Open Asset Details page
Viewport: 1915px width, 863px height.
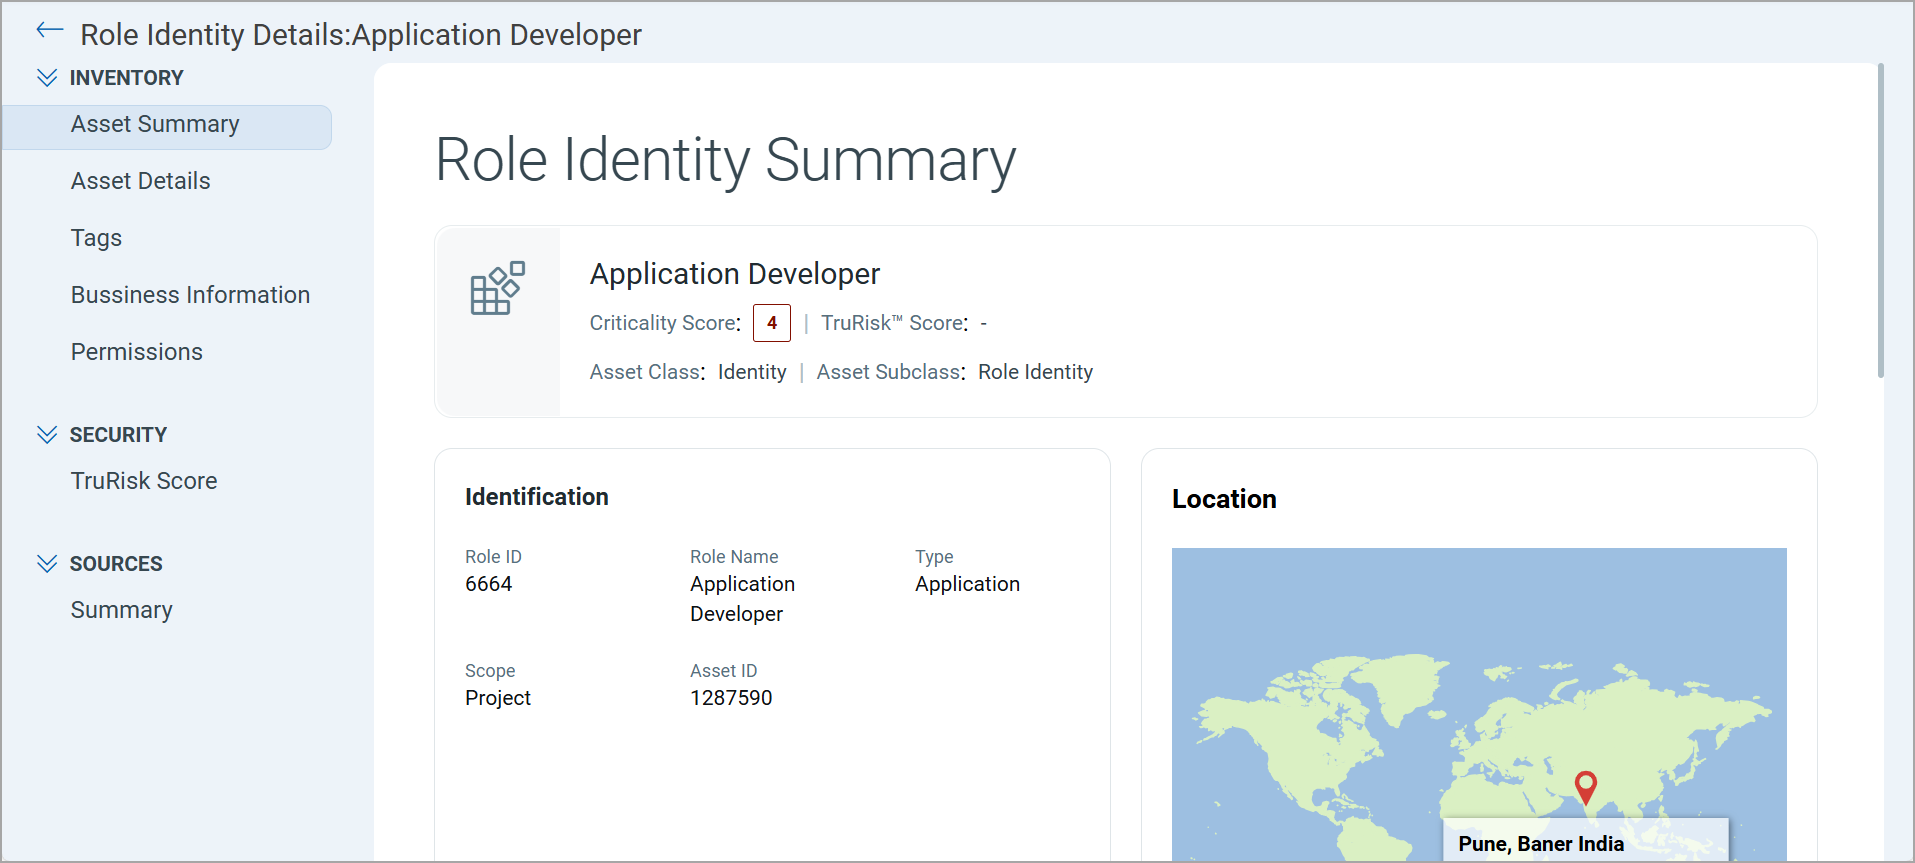pos(140,181)
